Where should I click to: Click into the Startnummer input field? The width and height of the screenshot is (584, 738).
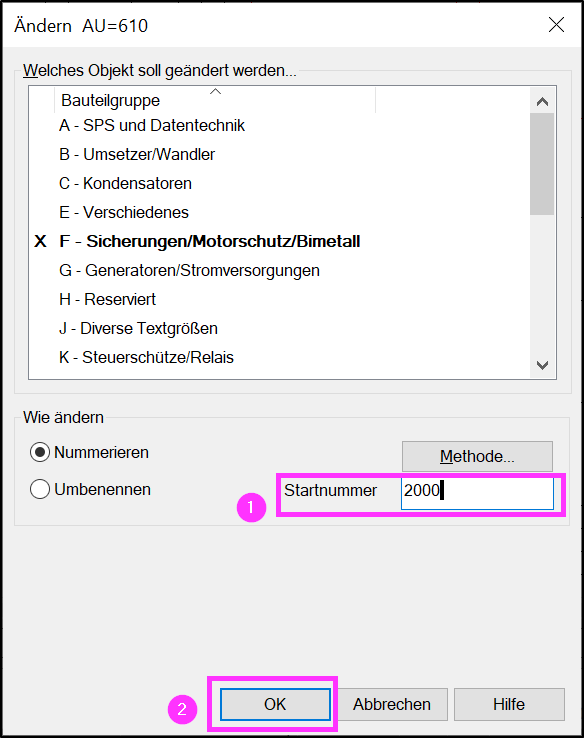pyautogui.click(x=477, y=492)
